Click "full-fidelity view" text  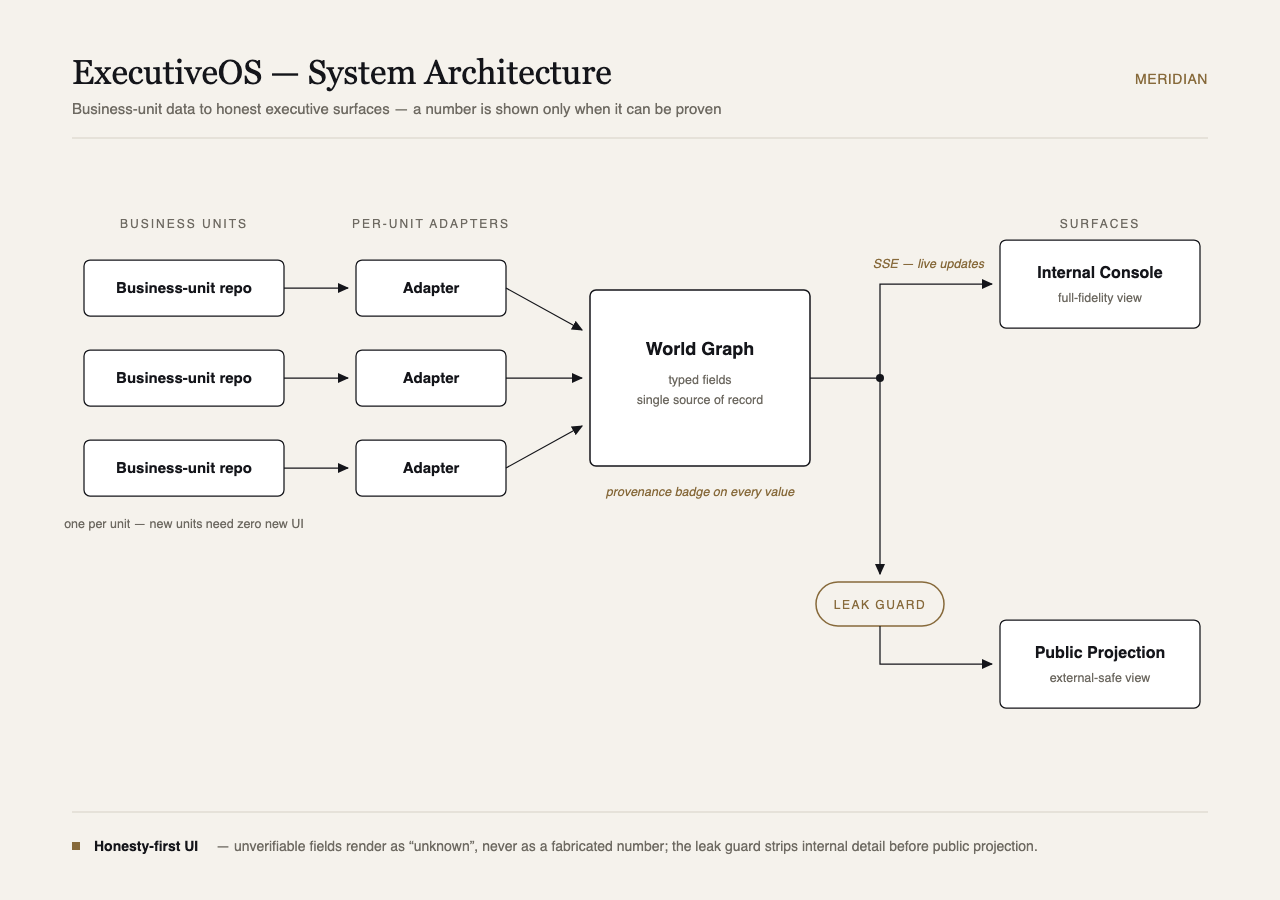coord(1100,298)
